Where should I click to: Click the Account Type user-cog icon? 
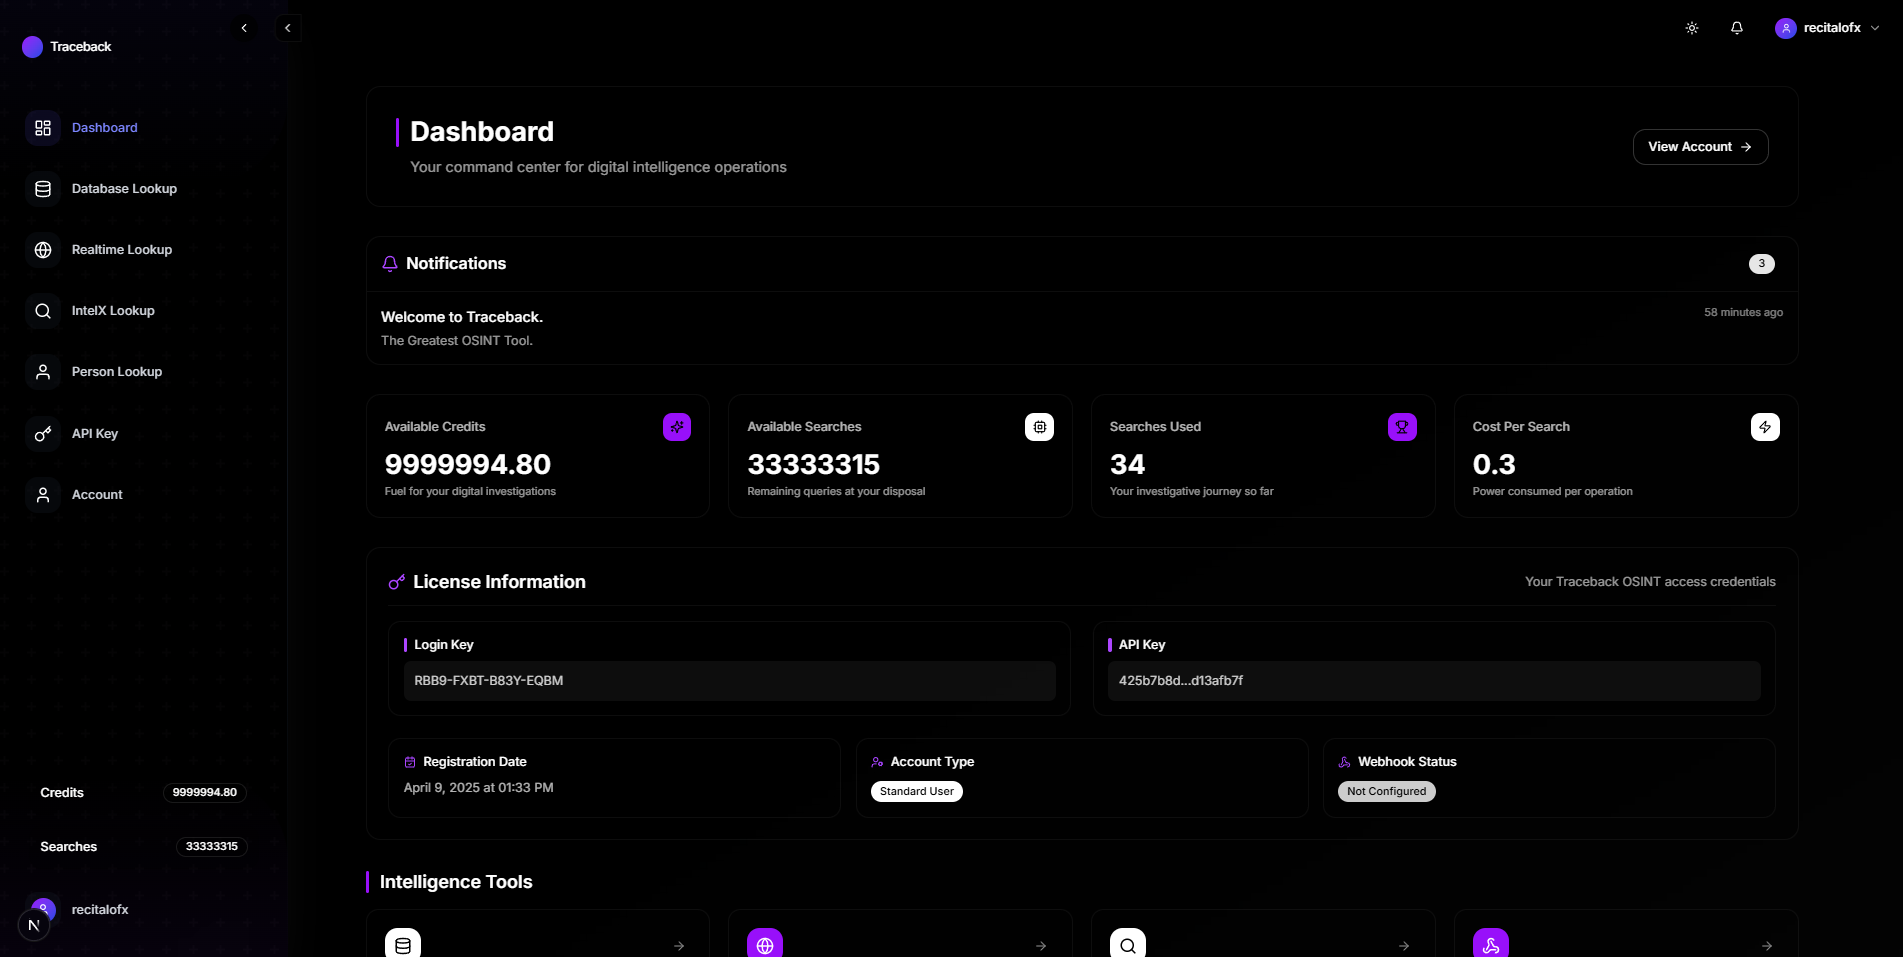pos(877,762)
